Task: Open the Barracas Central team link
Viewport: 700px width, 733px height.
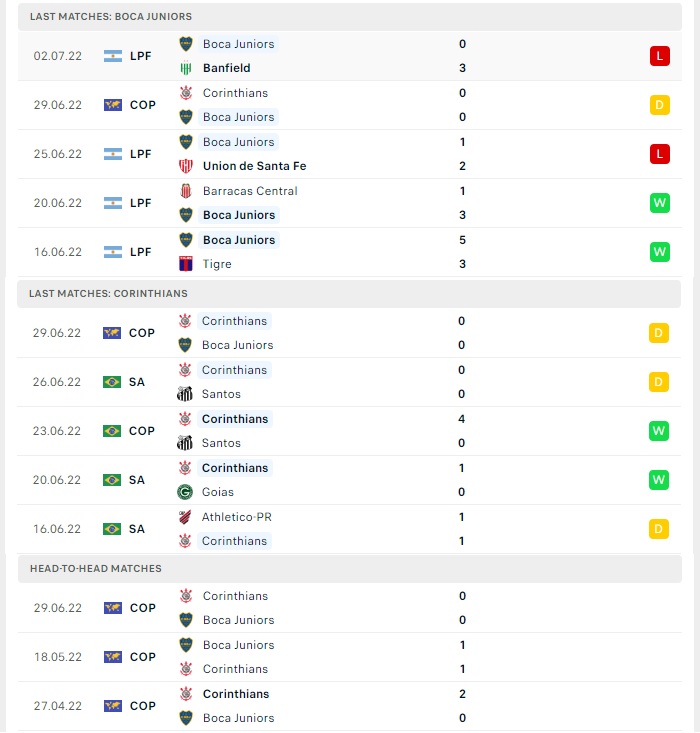Action: tap(250, 191)
